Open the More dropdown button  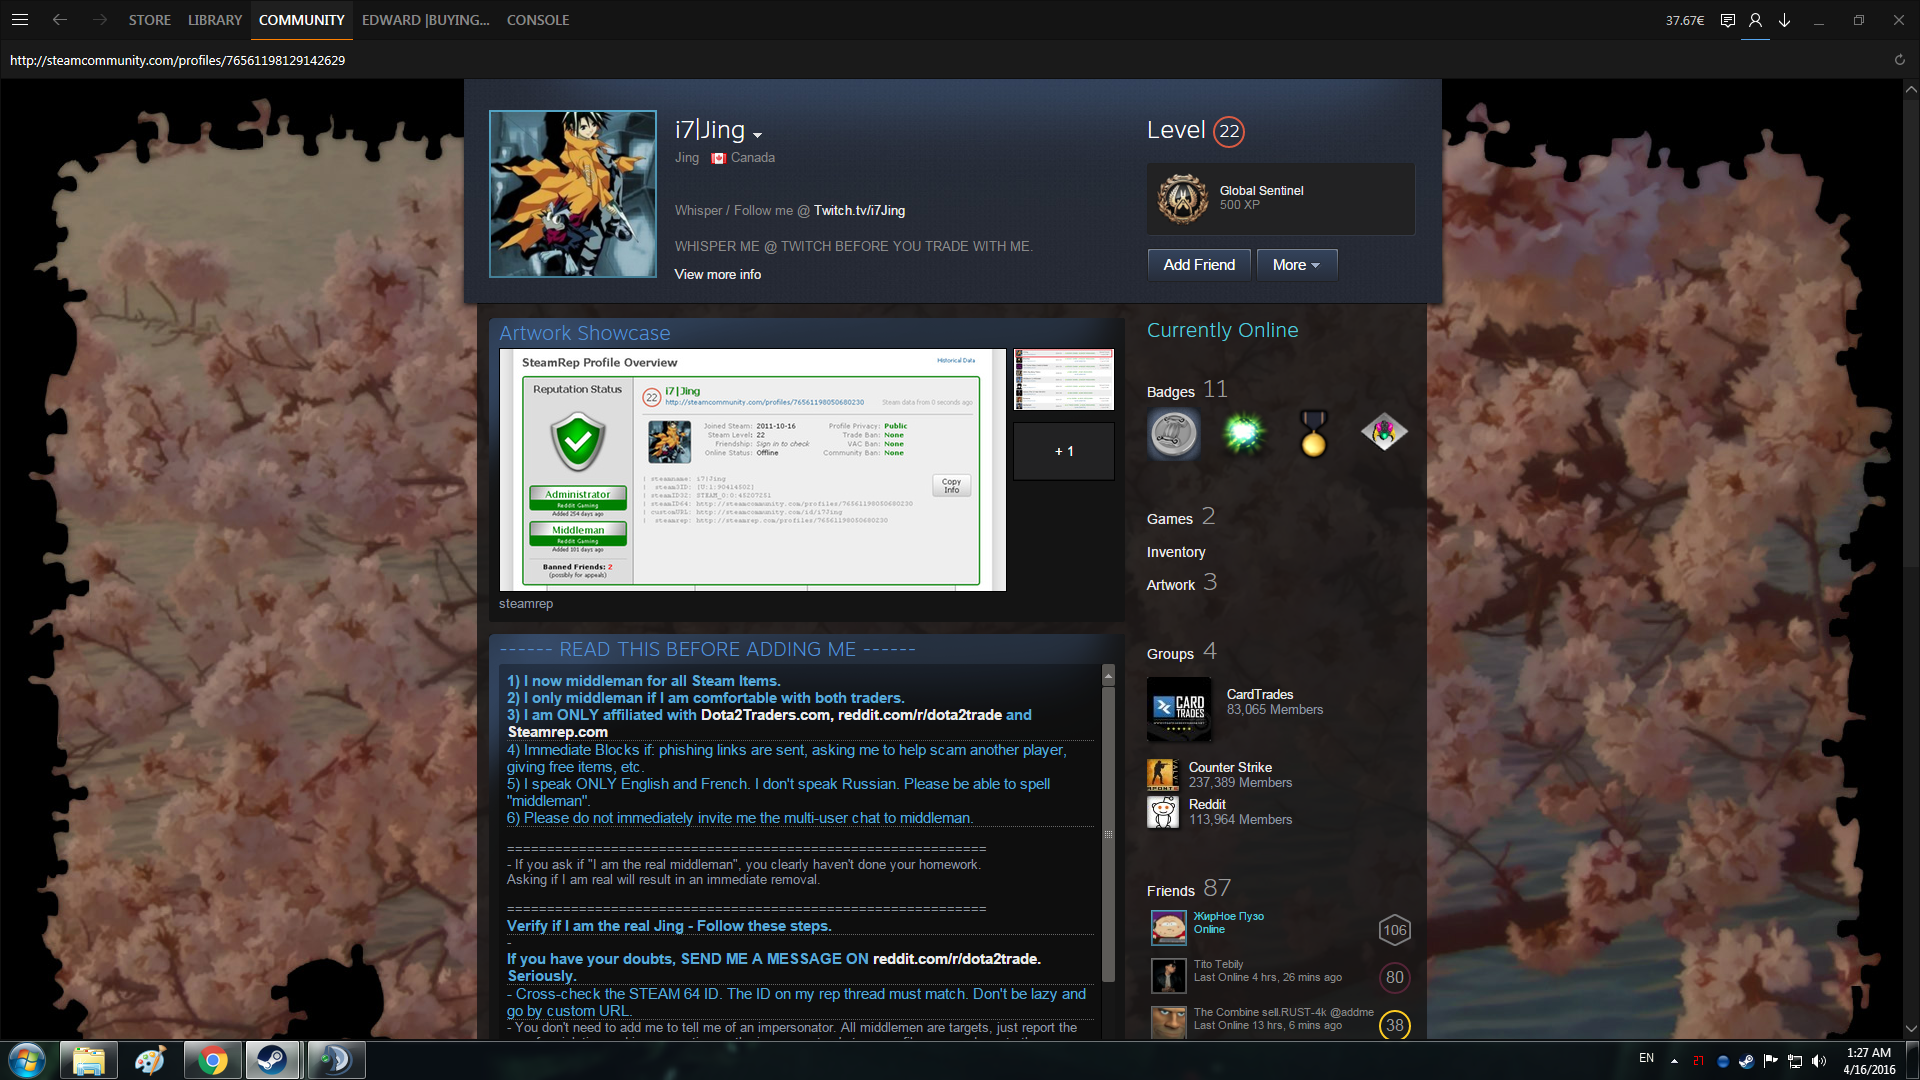click(x=1296, y=265)
